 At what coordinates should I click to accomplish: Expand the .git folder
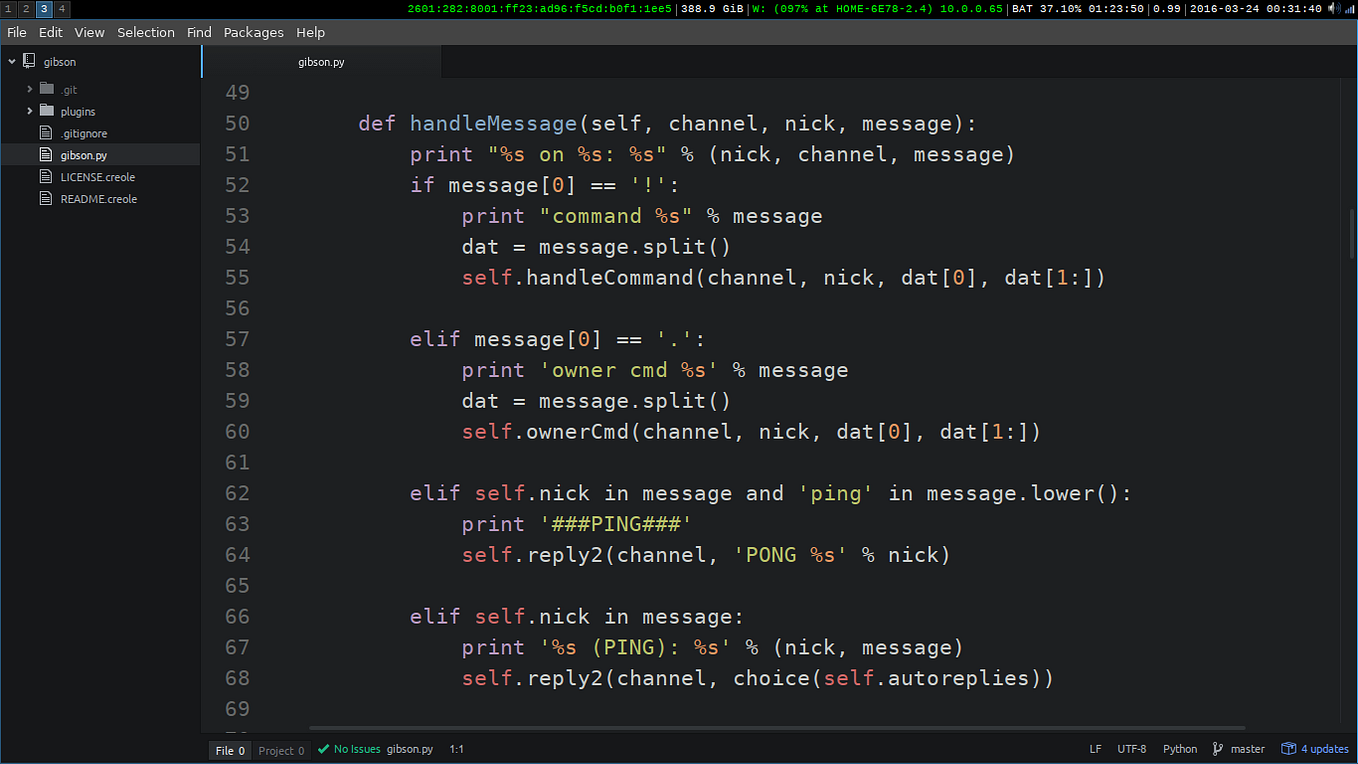[x=29, y=88]
